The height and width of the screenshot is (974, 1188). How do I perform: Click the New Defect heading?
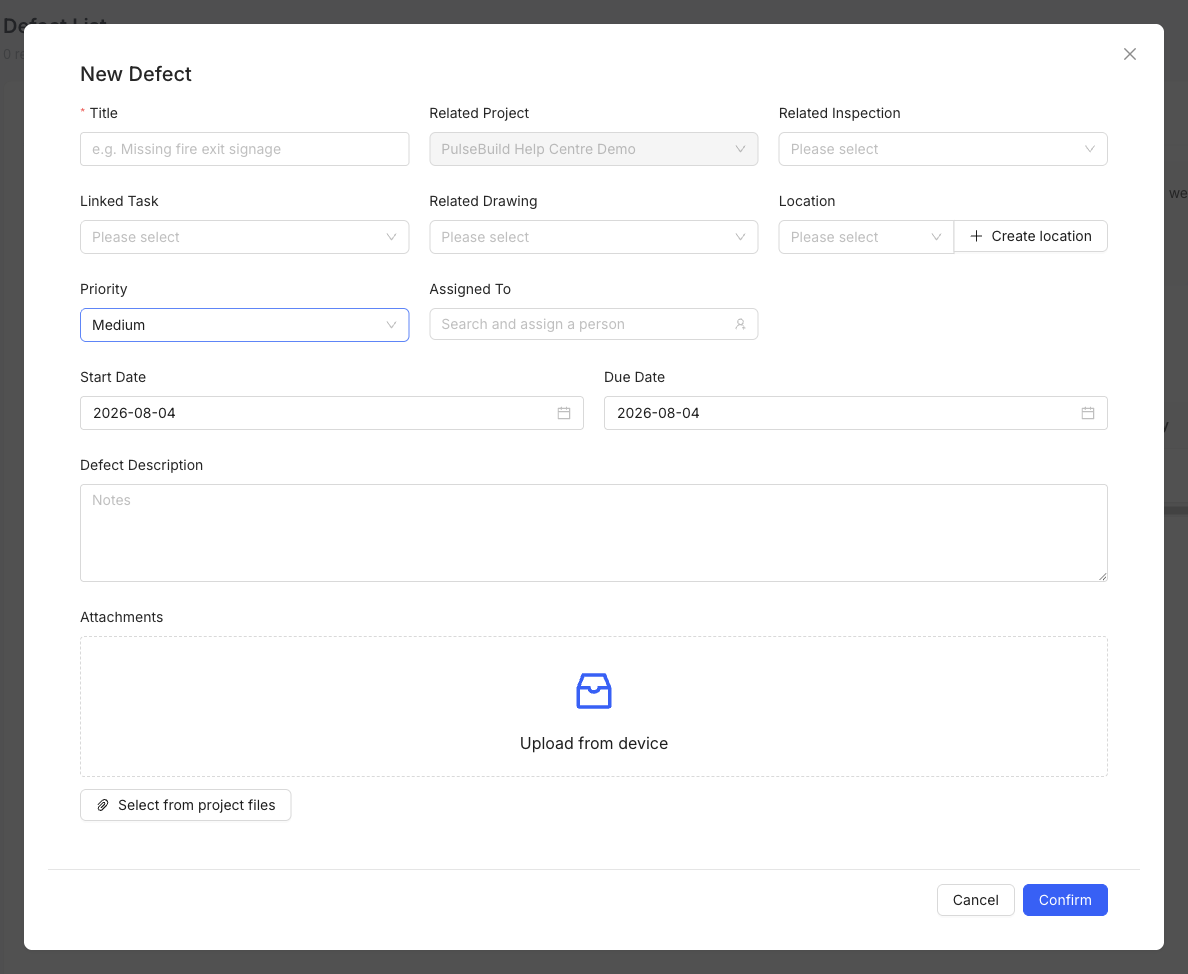136,74
